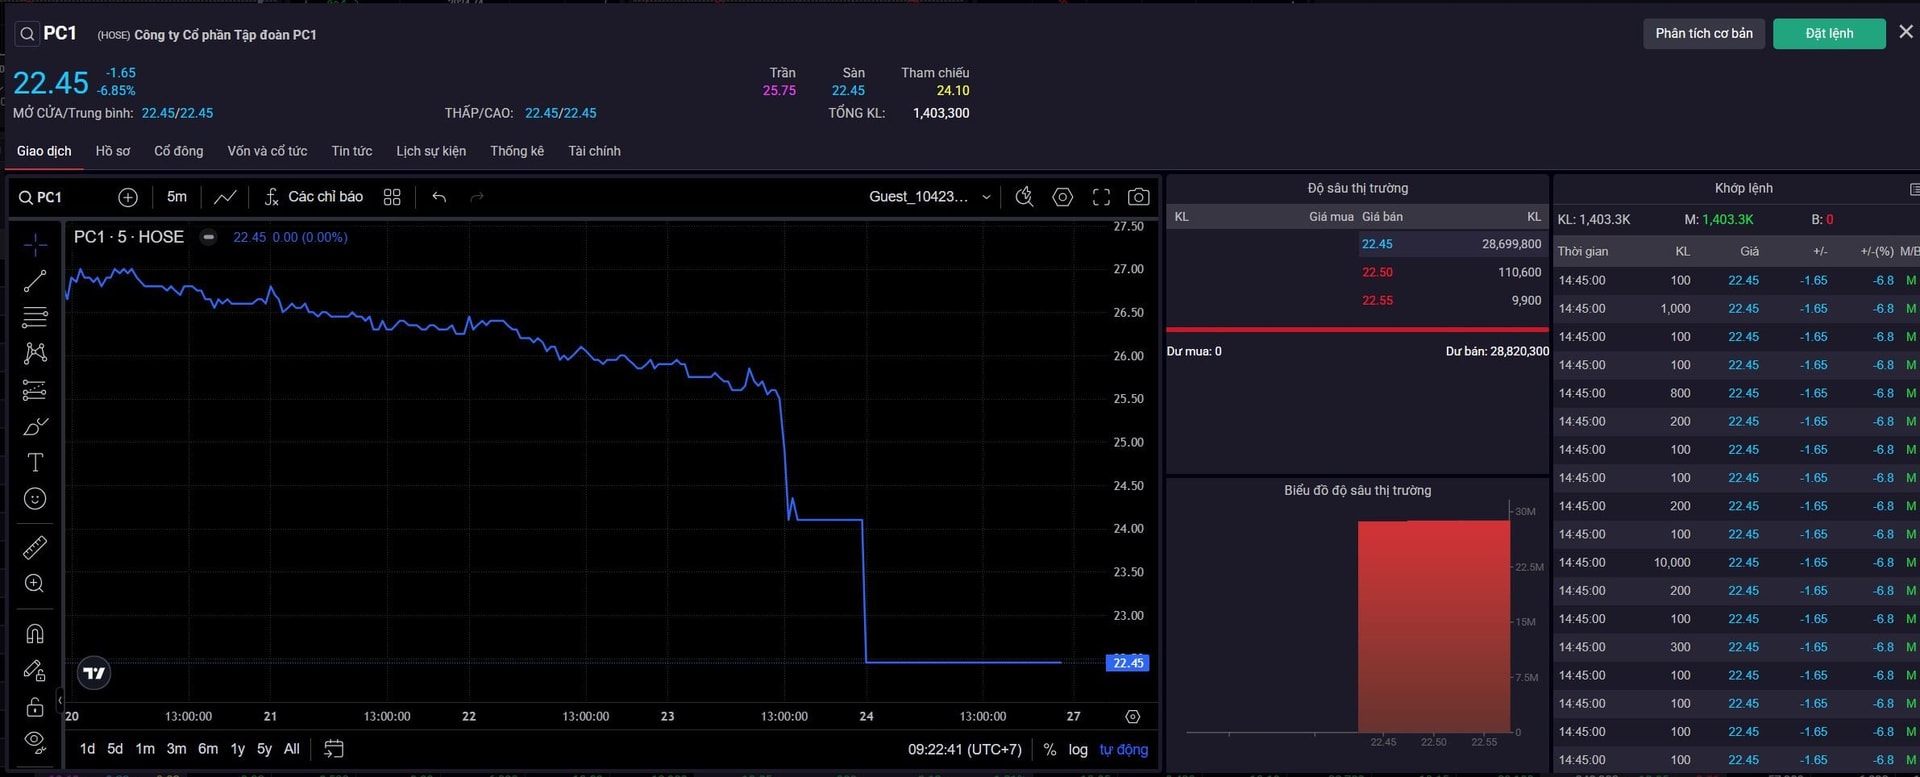
Task: Take a chart snapshot with camera icon
Action: (x=1138, y=197)
